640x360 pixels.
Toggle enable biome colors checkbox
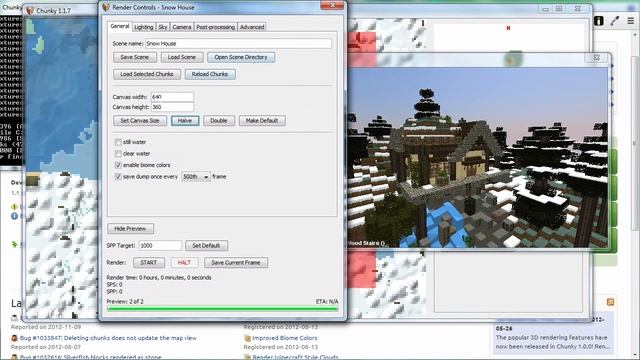(118, 165)
